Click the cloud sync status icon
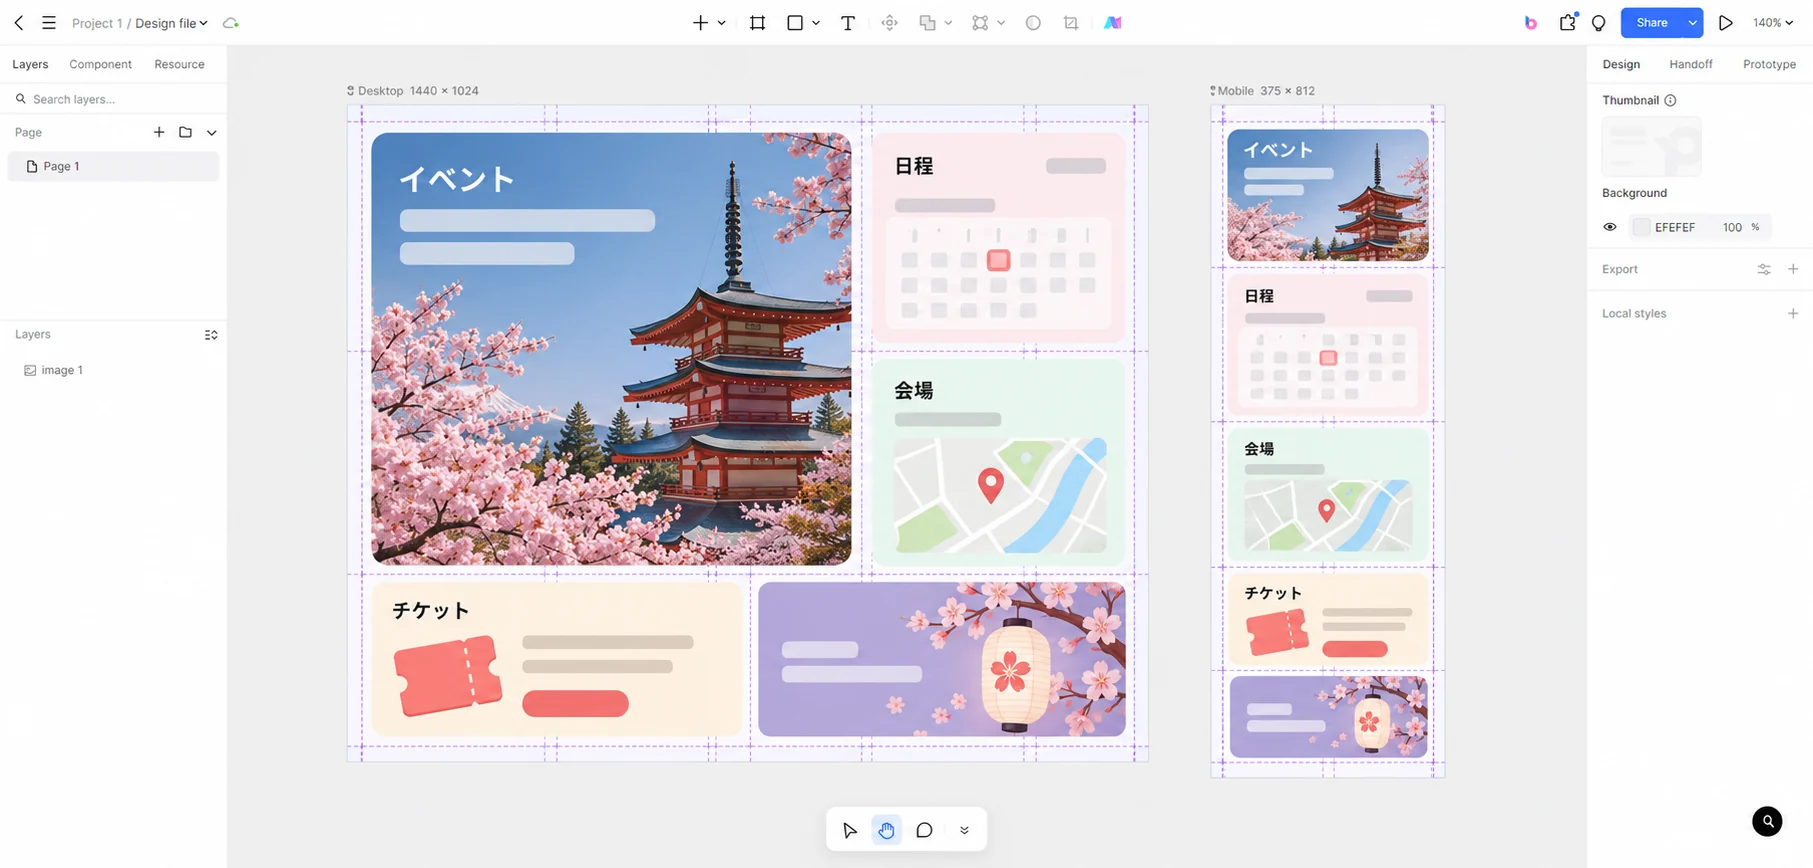The width and height of the screenshot is (1813, 868). point(231,23)
